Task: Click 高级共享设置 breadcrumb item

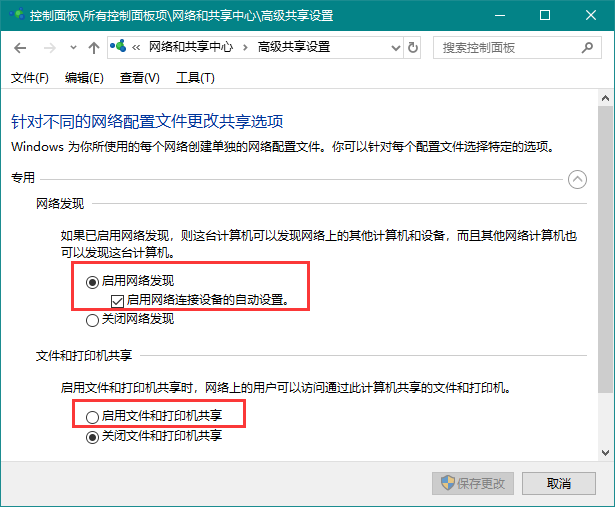Action: [294, 47]
